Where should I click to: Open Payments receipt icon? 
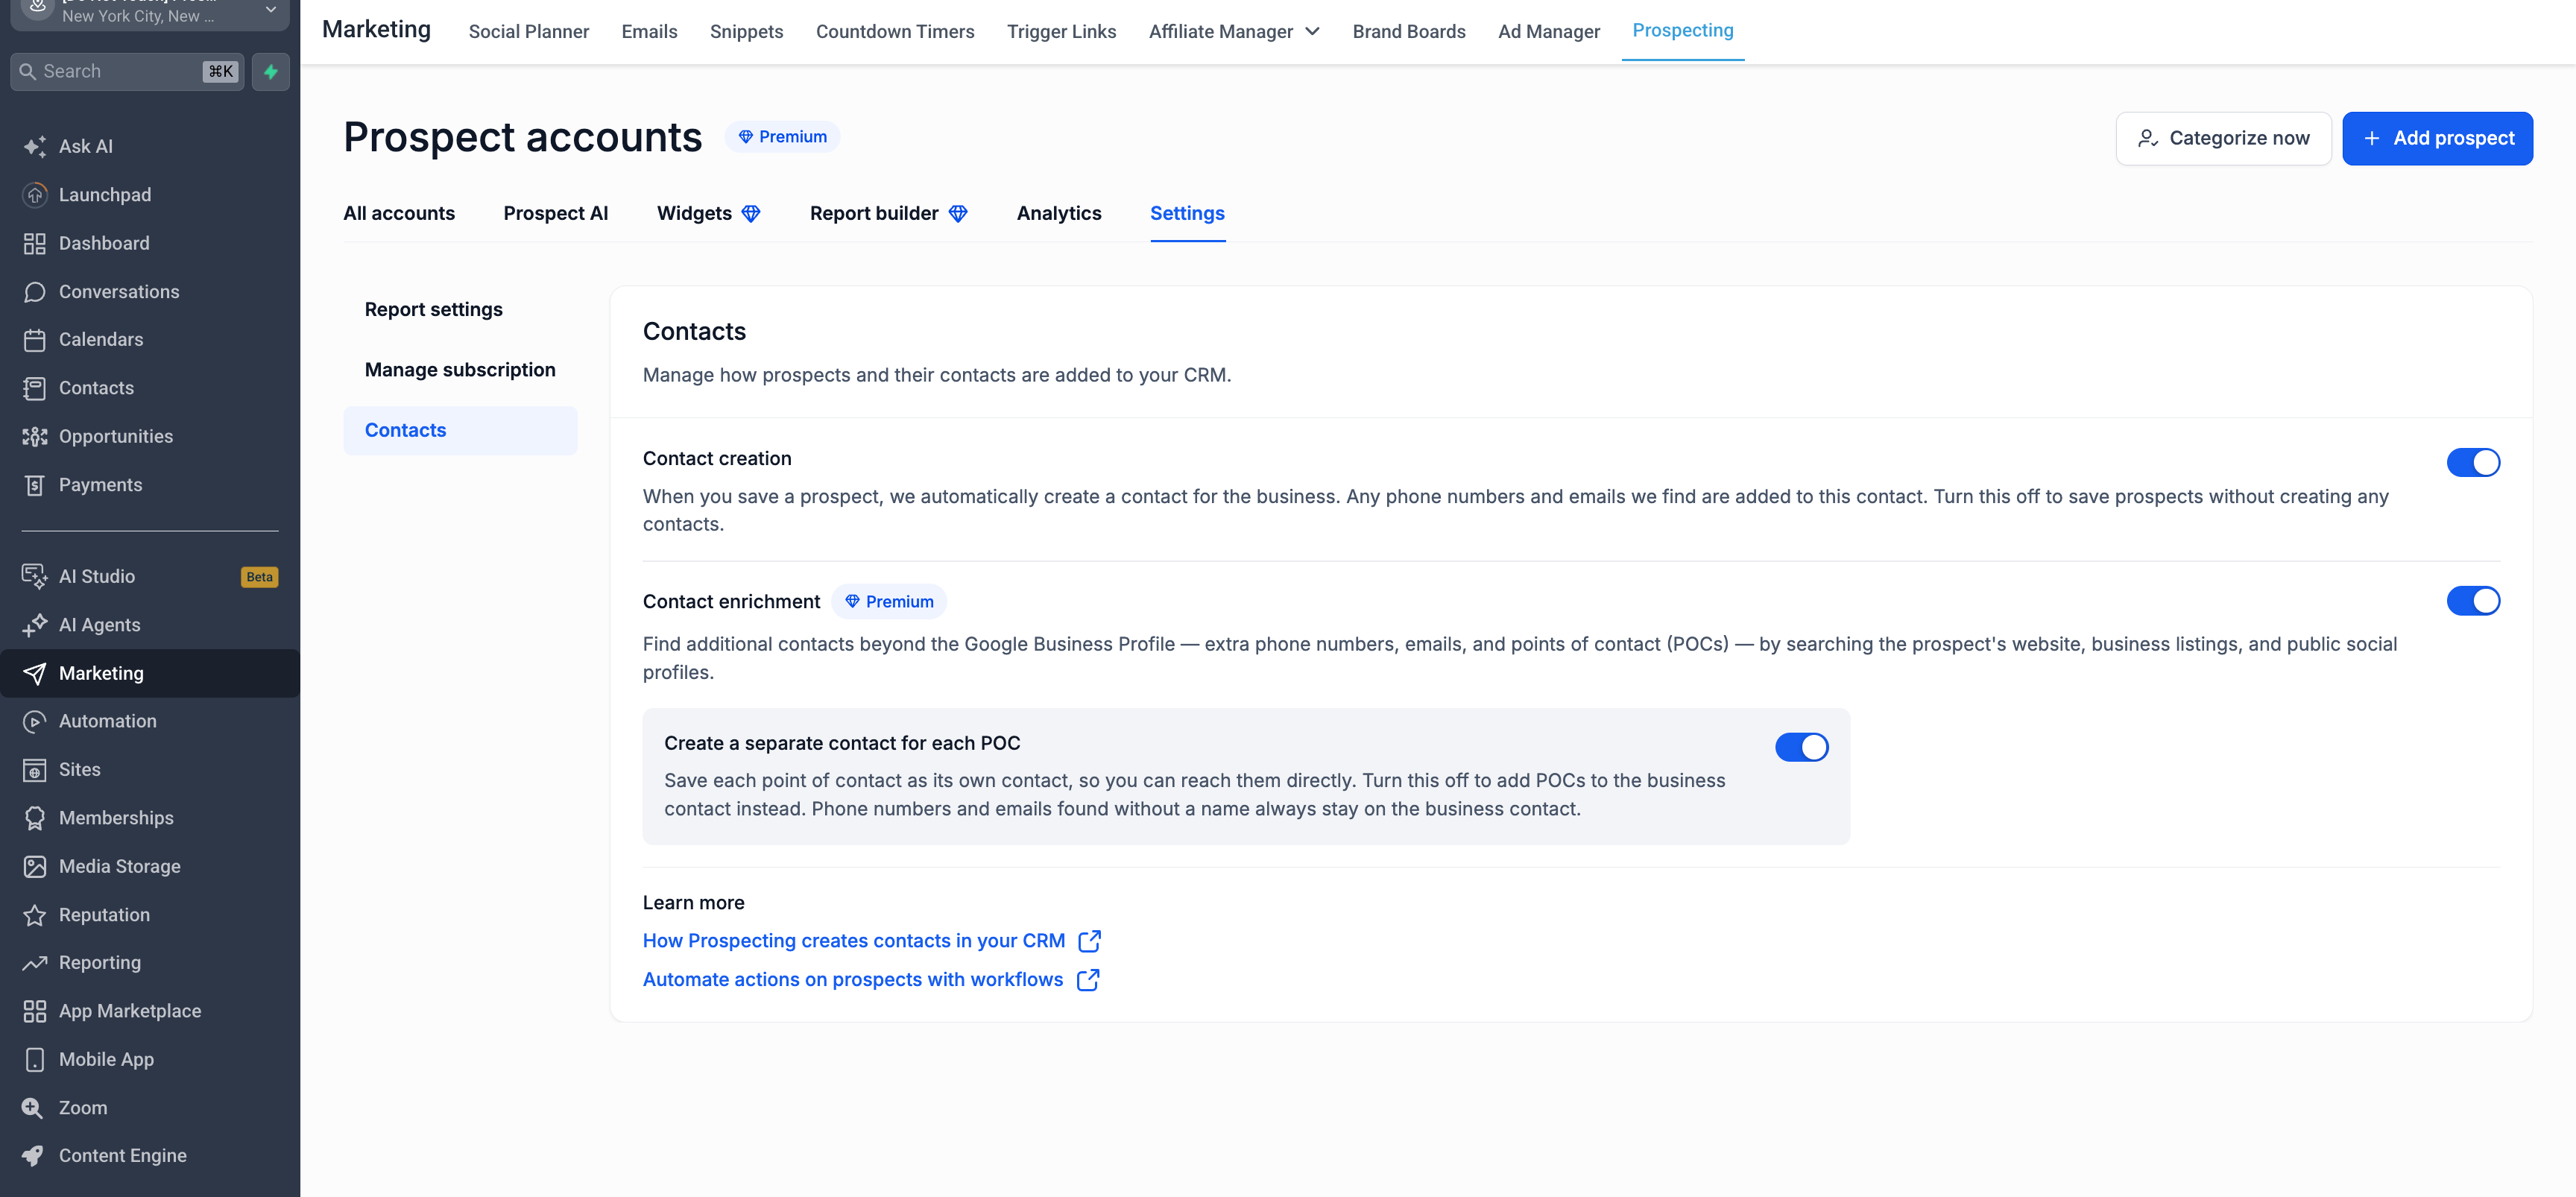click(x=35, y=485)
